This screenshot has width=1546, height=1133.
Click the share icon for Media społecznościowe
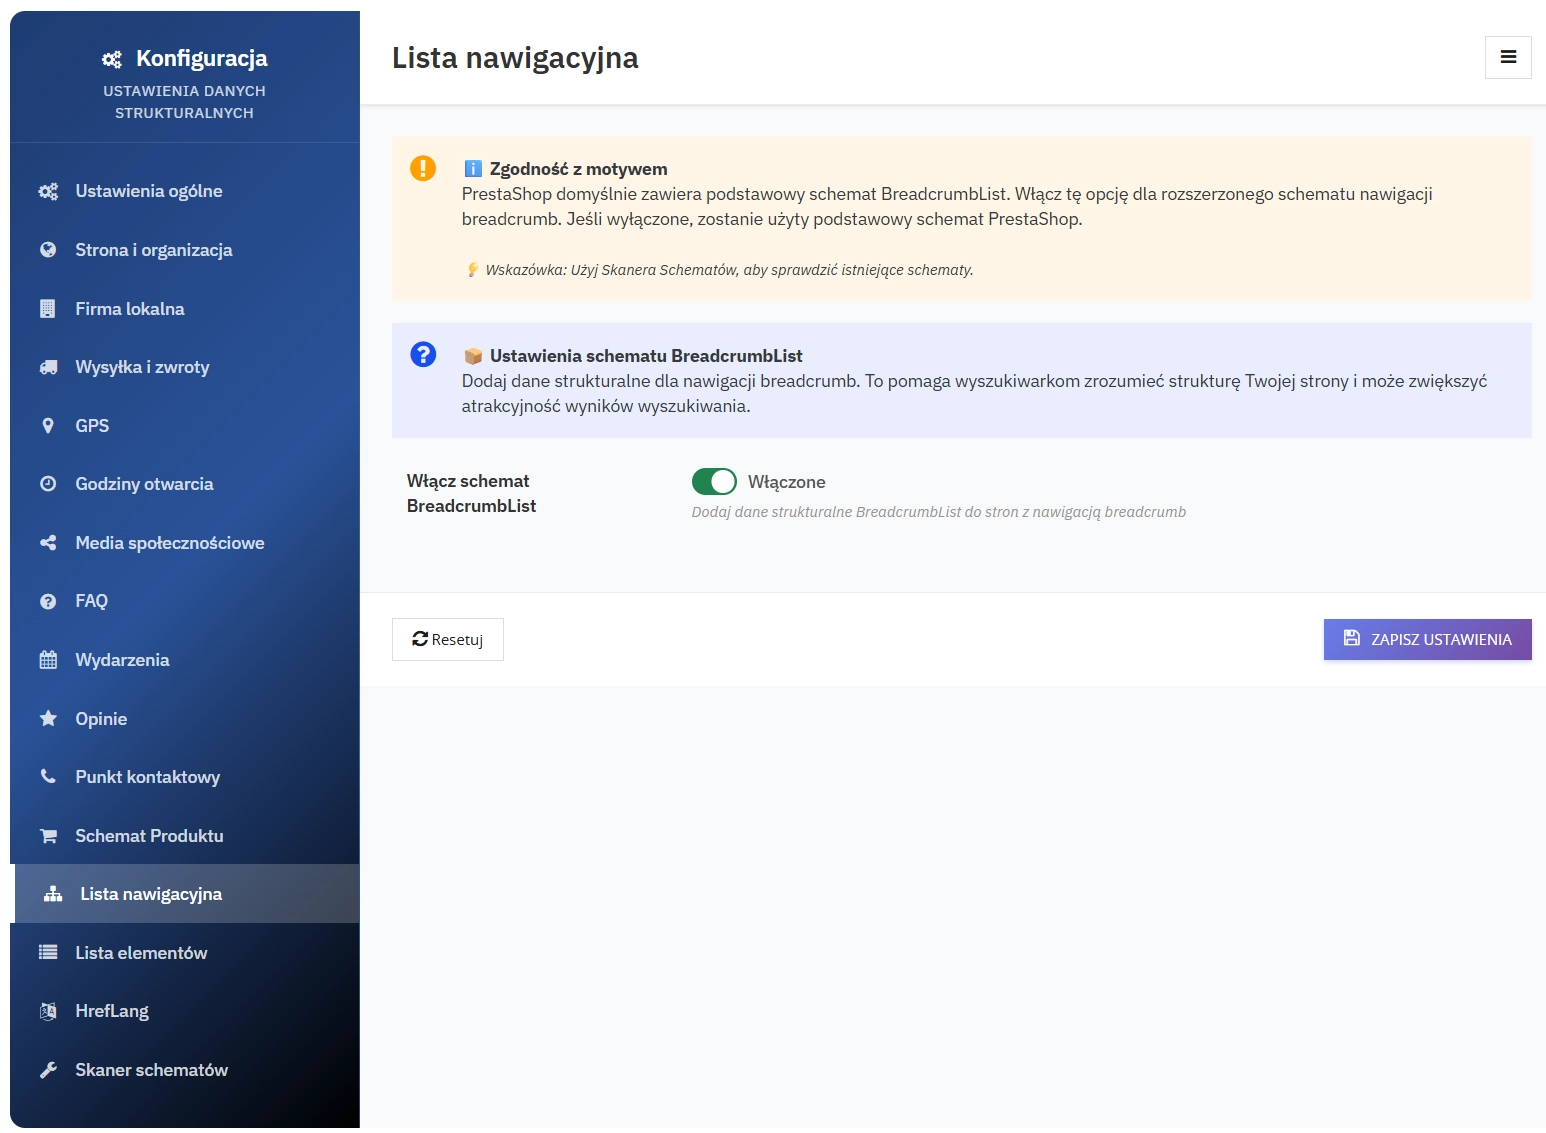(48, 543)
